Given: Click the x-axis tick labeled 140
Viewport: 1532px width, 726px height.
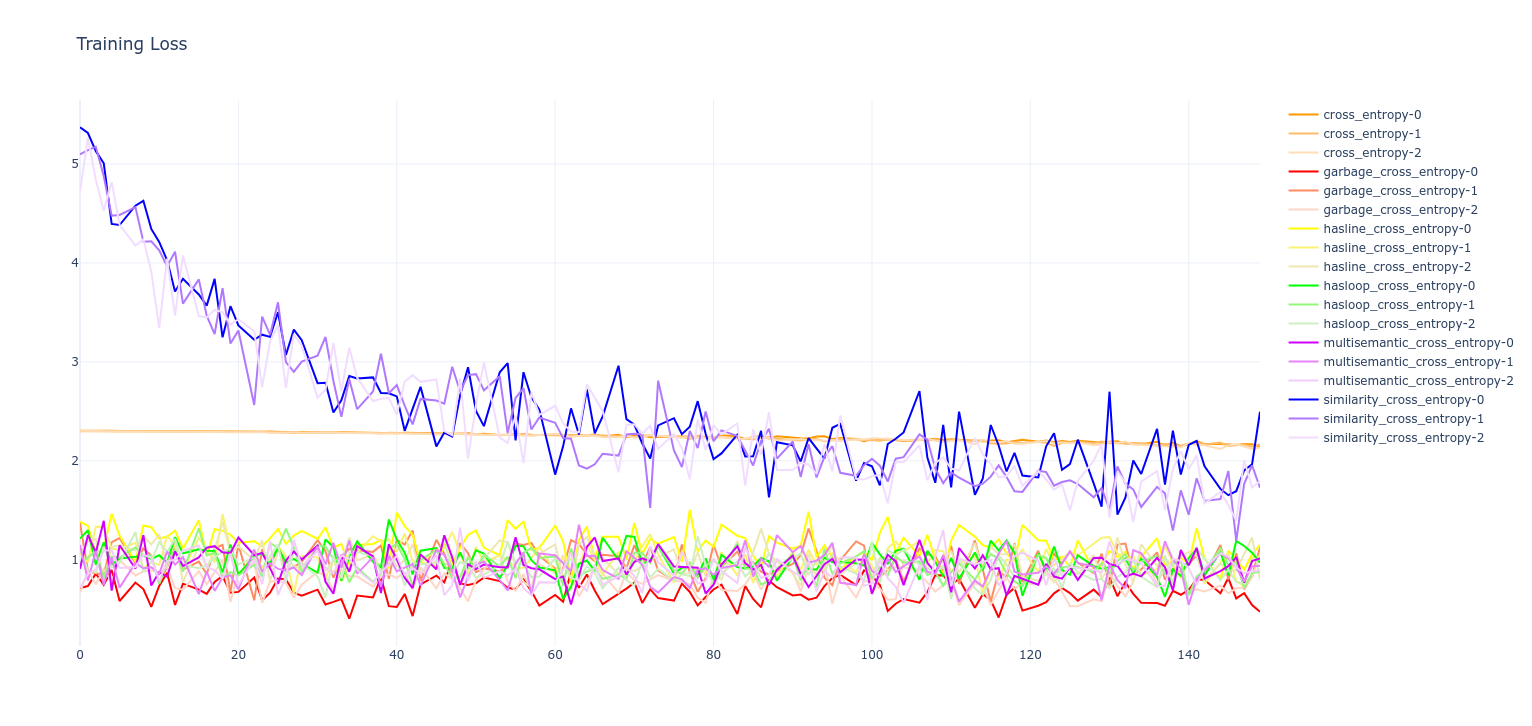Looking at the screenshot, I should (1190, 652).
